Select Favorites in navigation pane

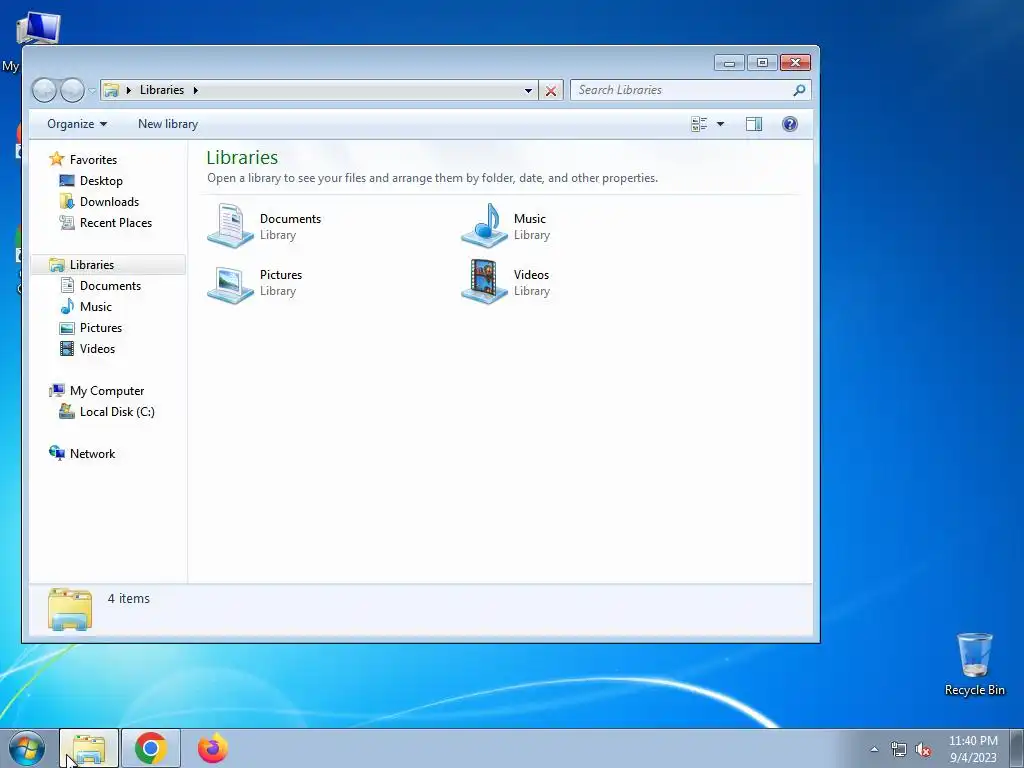coord(93,159)
